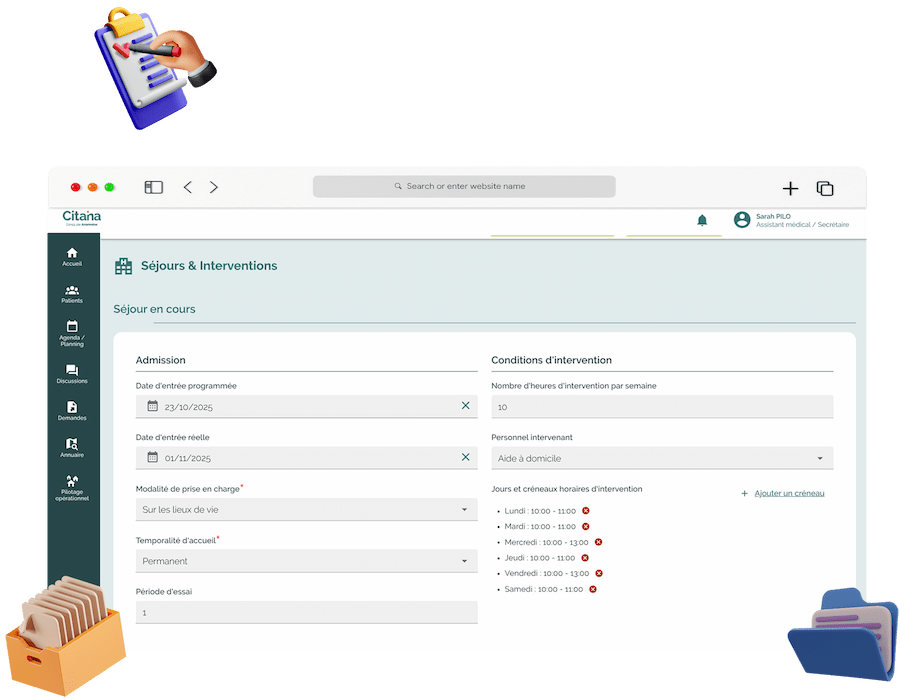The width and height of the screenshot is (921, 700).
Task: Click the Période d'essai input field
Action: (306, 612)
